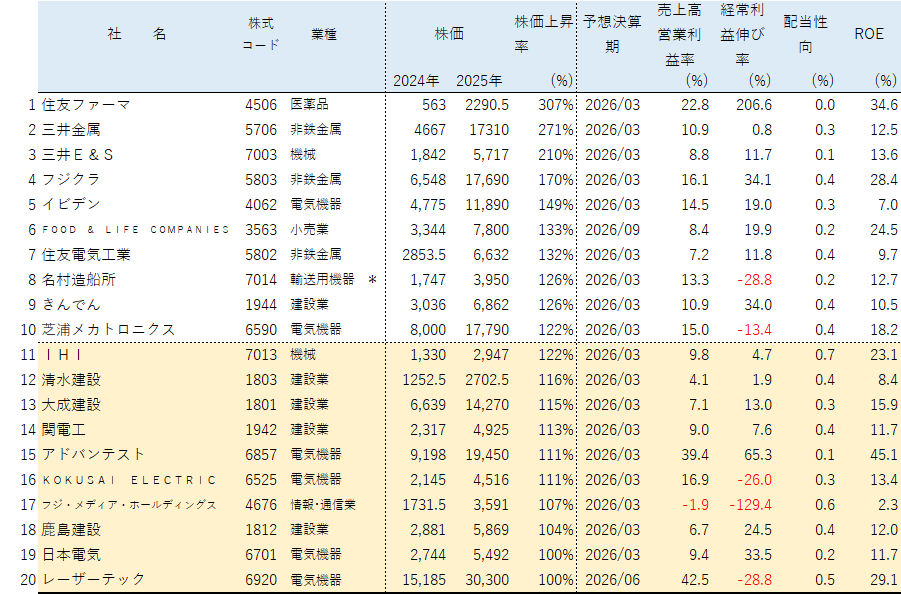
Task: Click the 株価上昇率 column header
Action: (543, 34)
